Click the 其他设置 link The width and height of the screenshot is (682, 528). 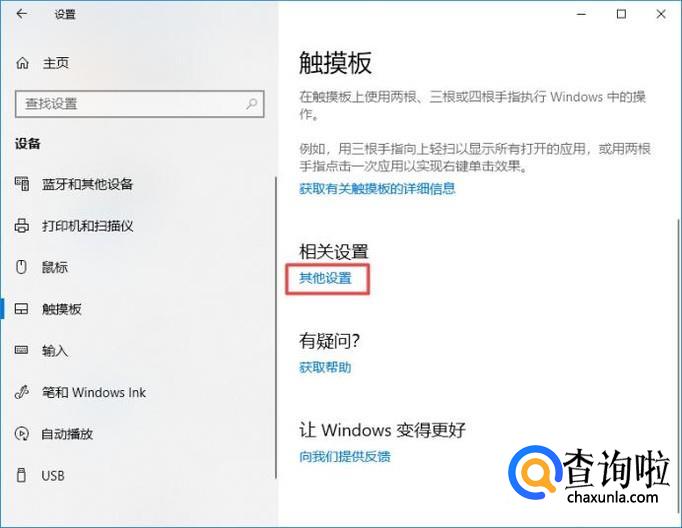click(x=325, y=278)
